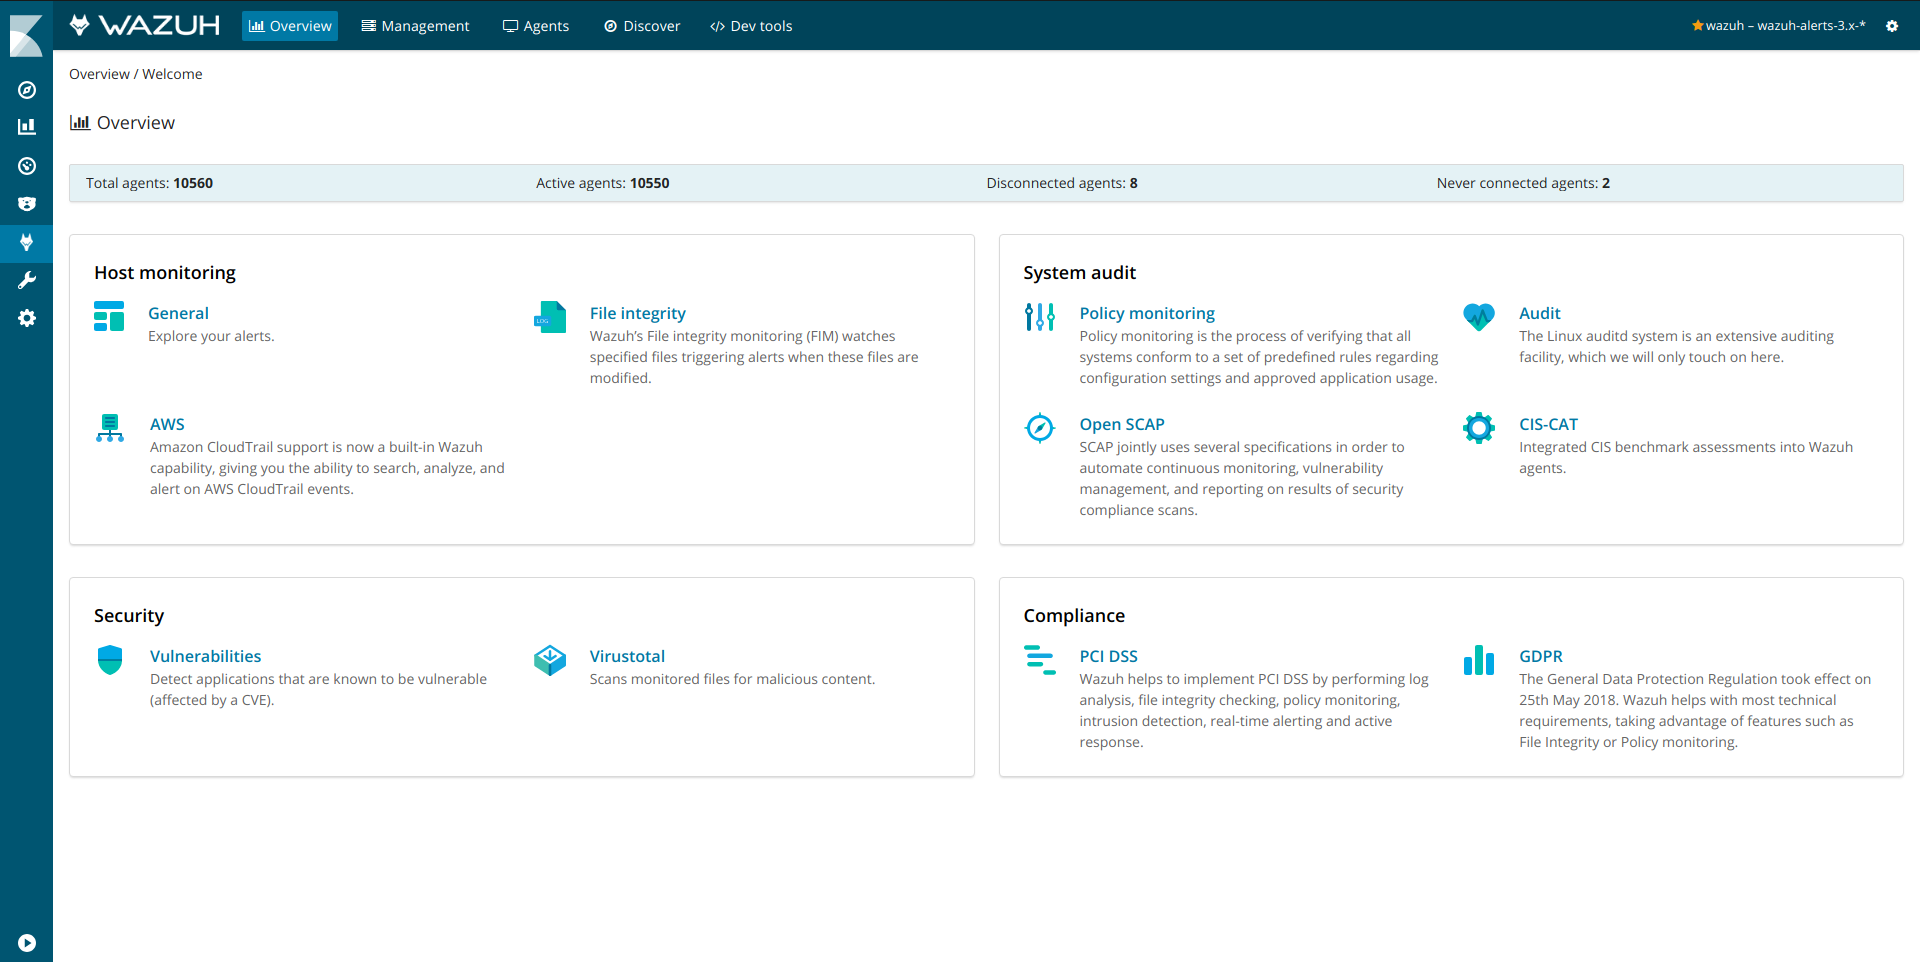The image size is (1920, 962).
Task: Click the 'Compliance' section heading
Action: click(x=1074, y=616)
